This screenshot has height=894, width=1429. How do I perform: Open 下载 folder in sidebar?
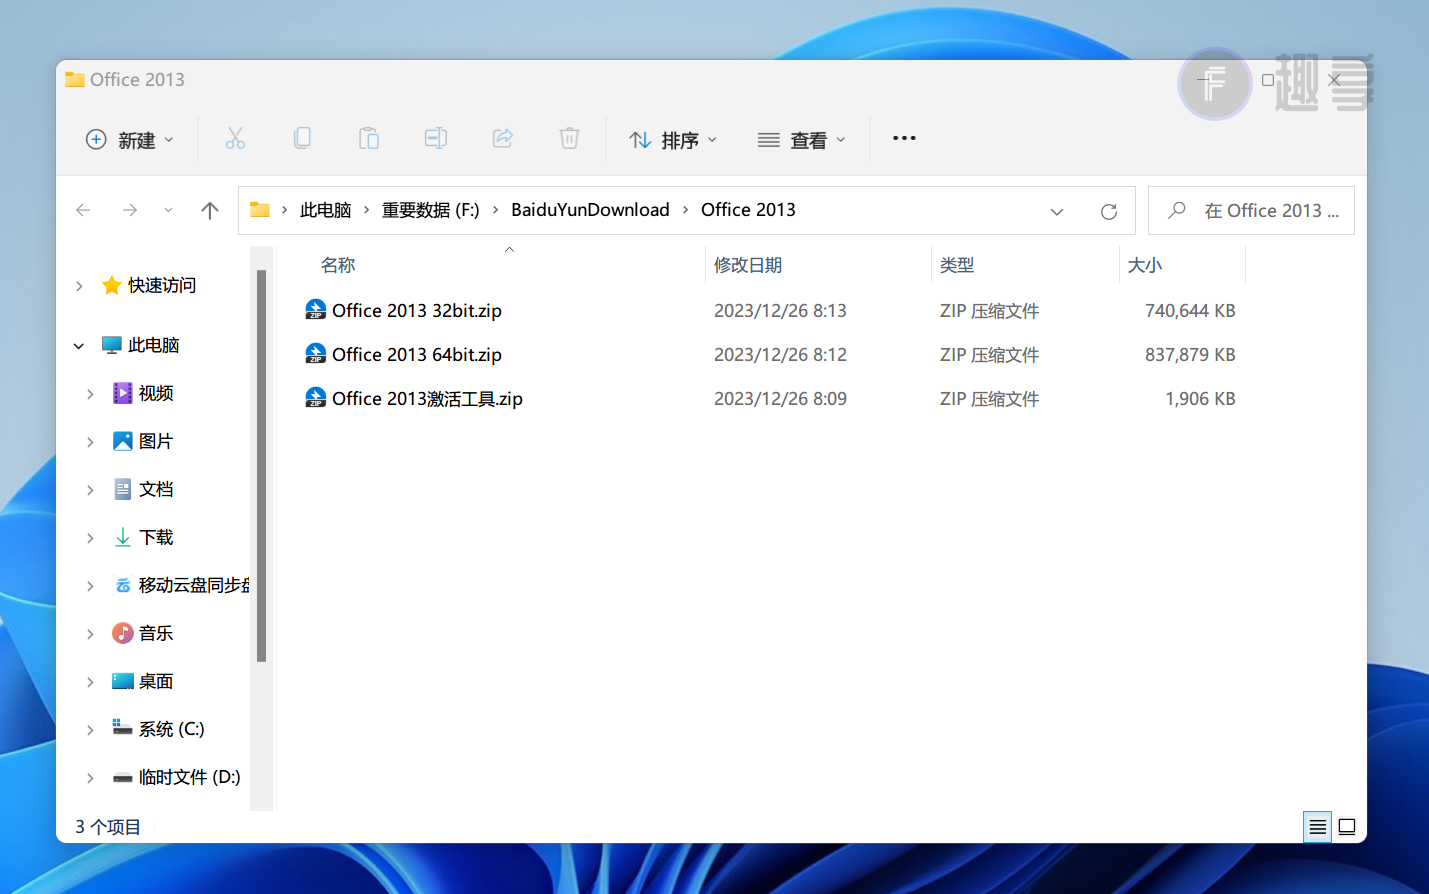tap(143, 538)
